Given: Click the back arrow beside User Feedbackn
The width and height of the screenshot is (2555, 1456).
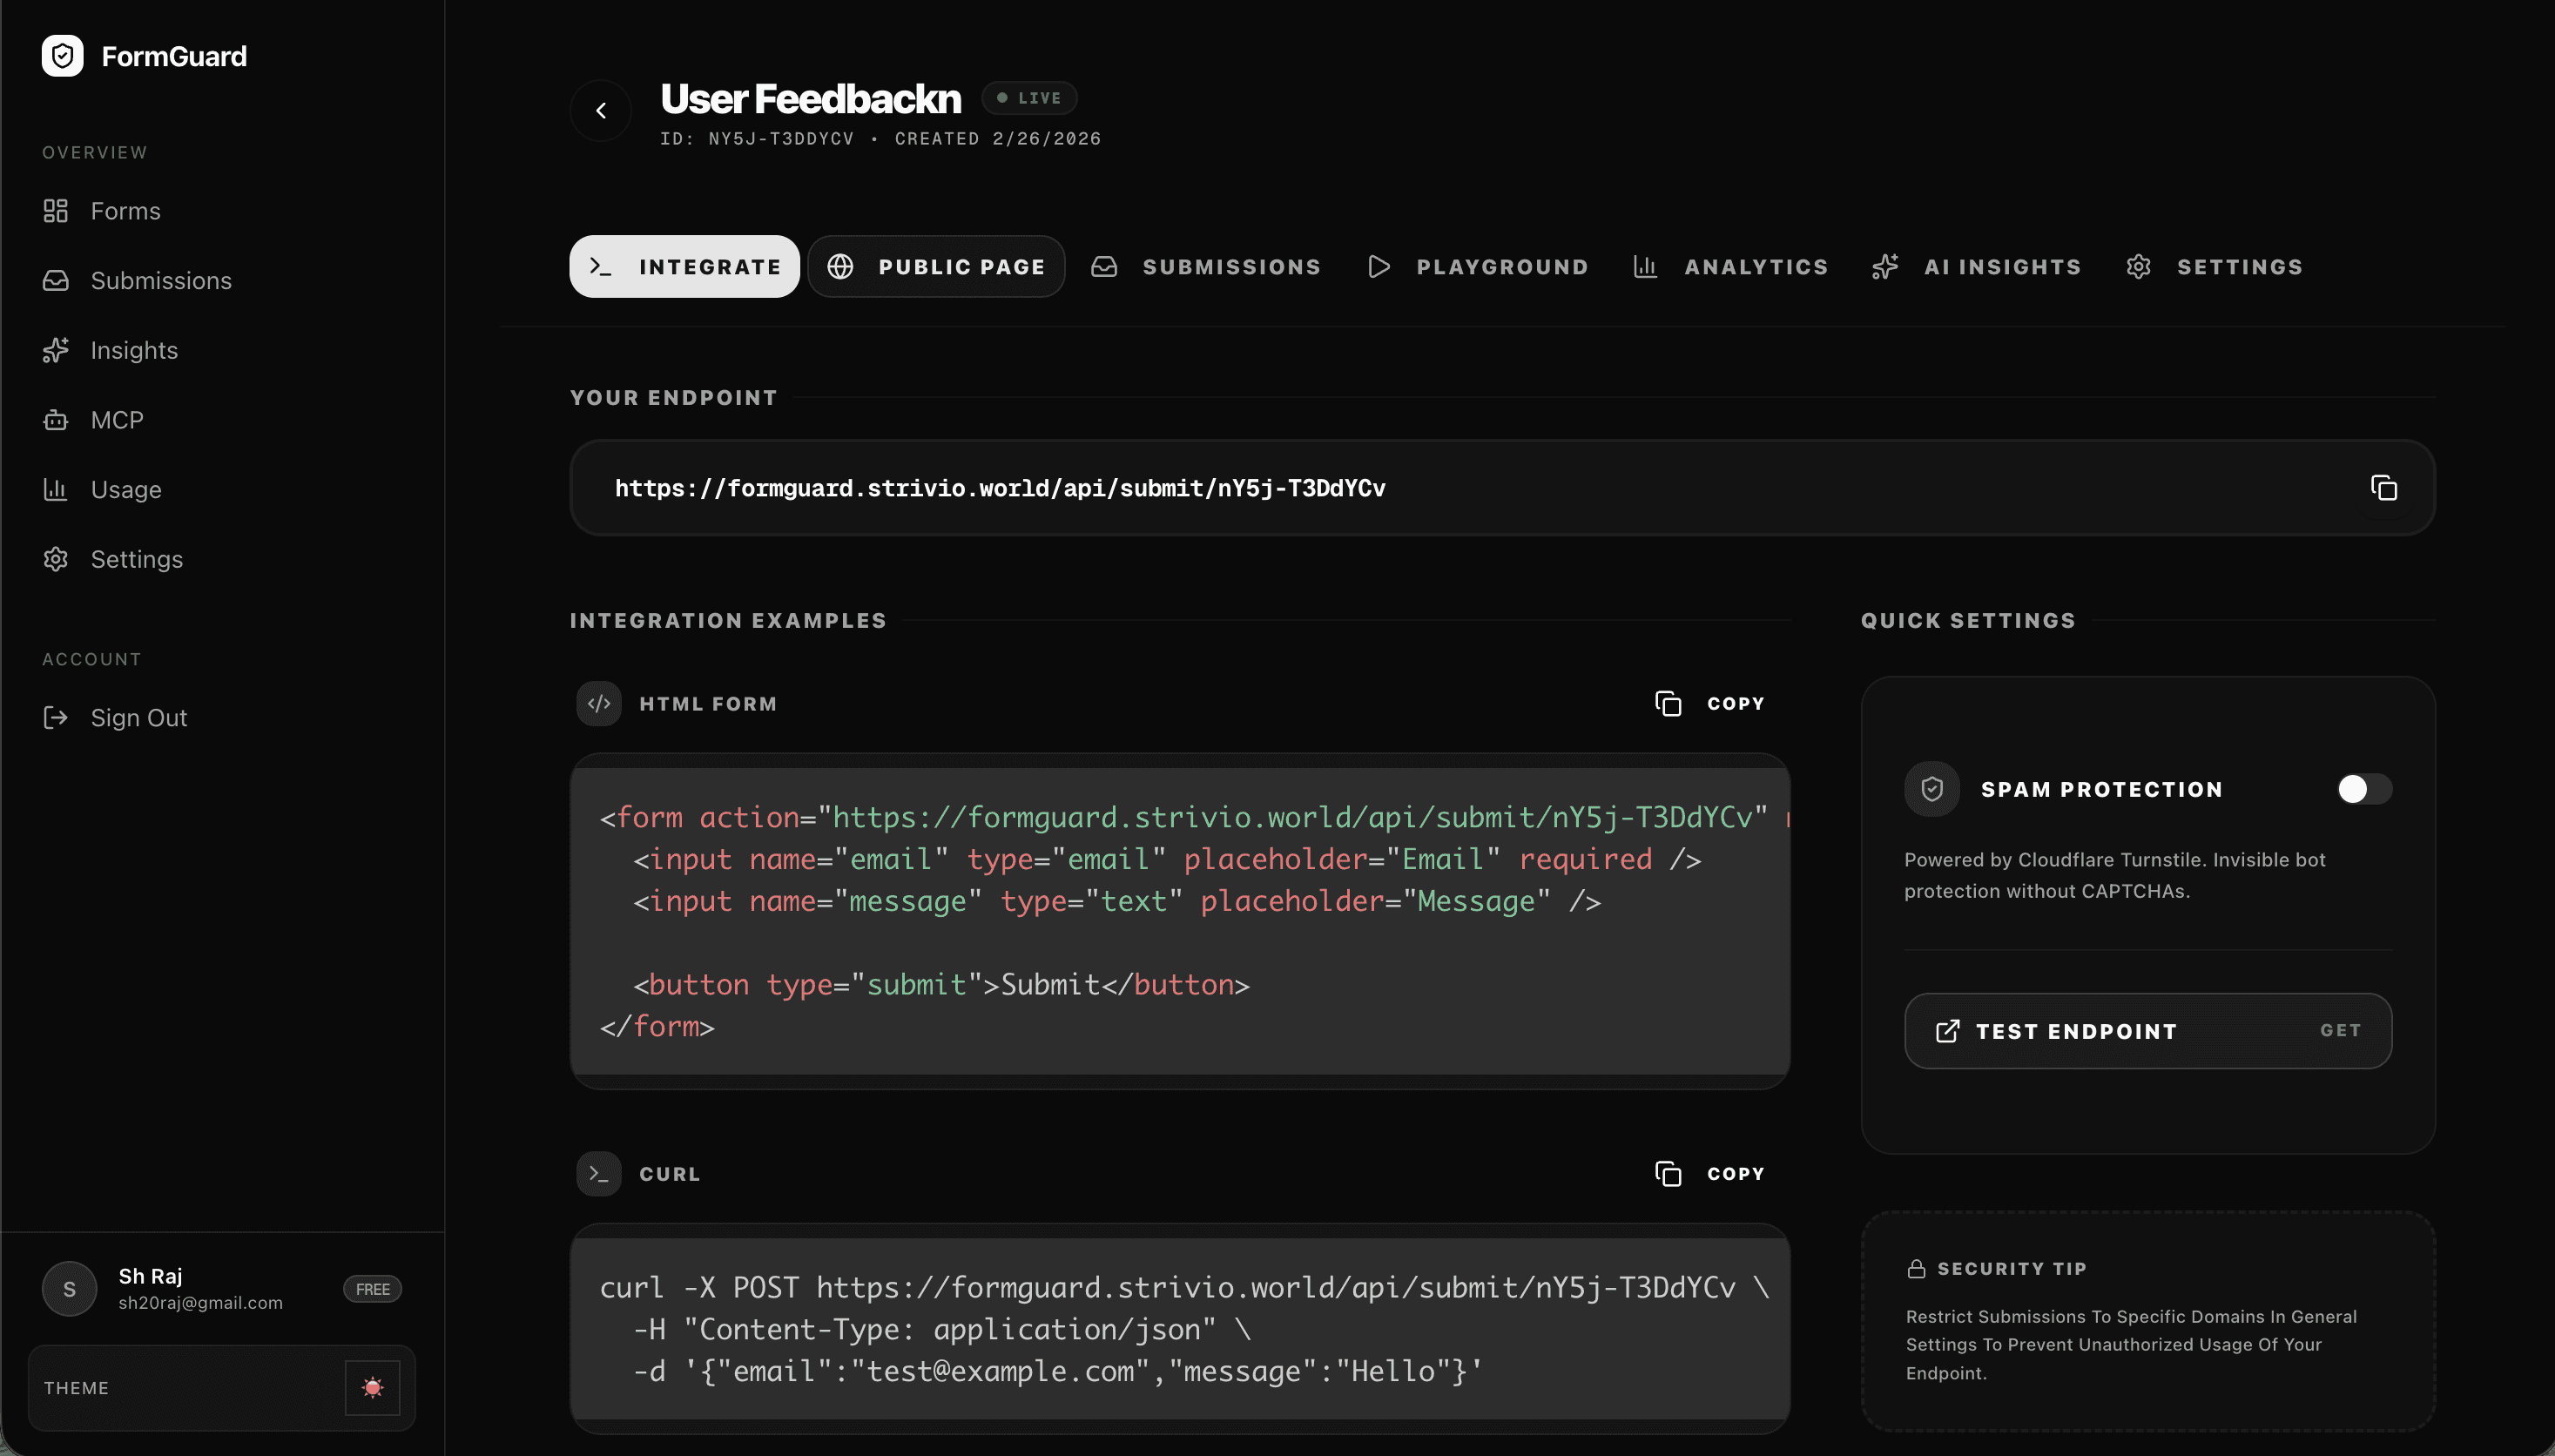Looking at the screenshot, I should click(x=600, y=110).
